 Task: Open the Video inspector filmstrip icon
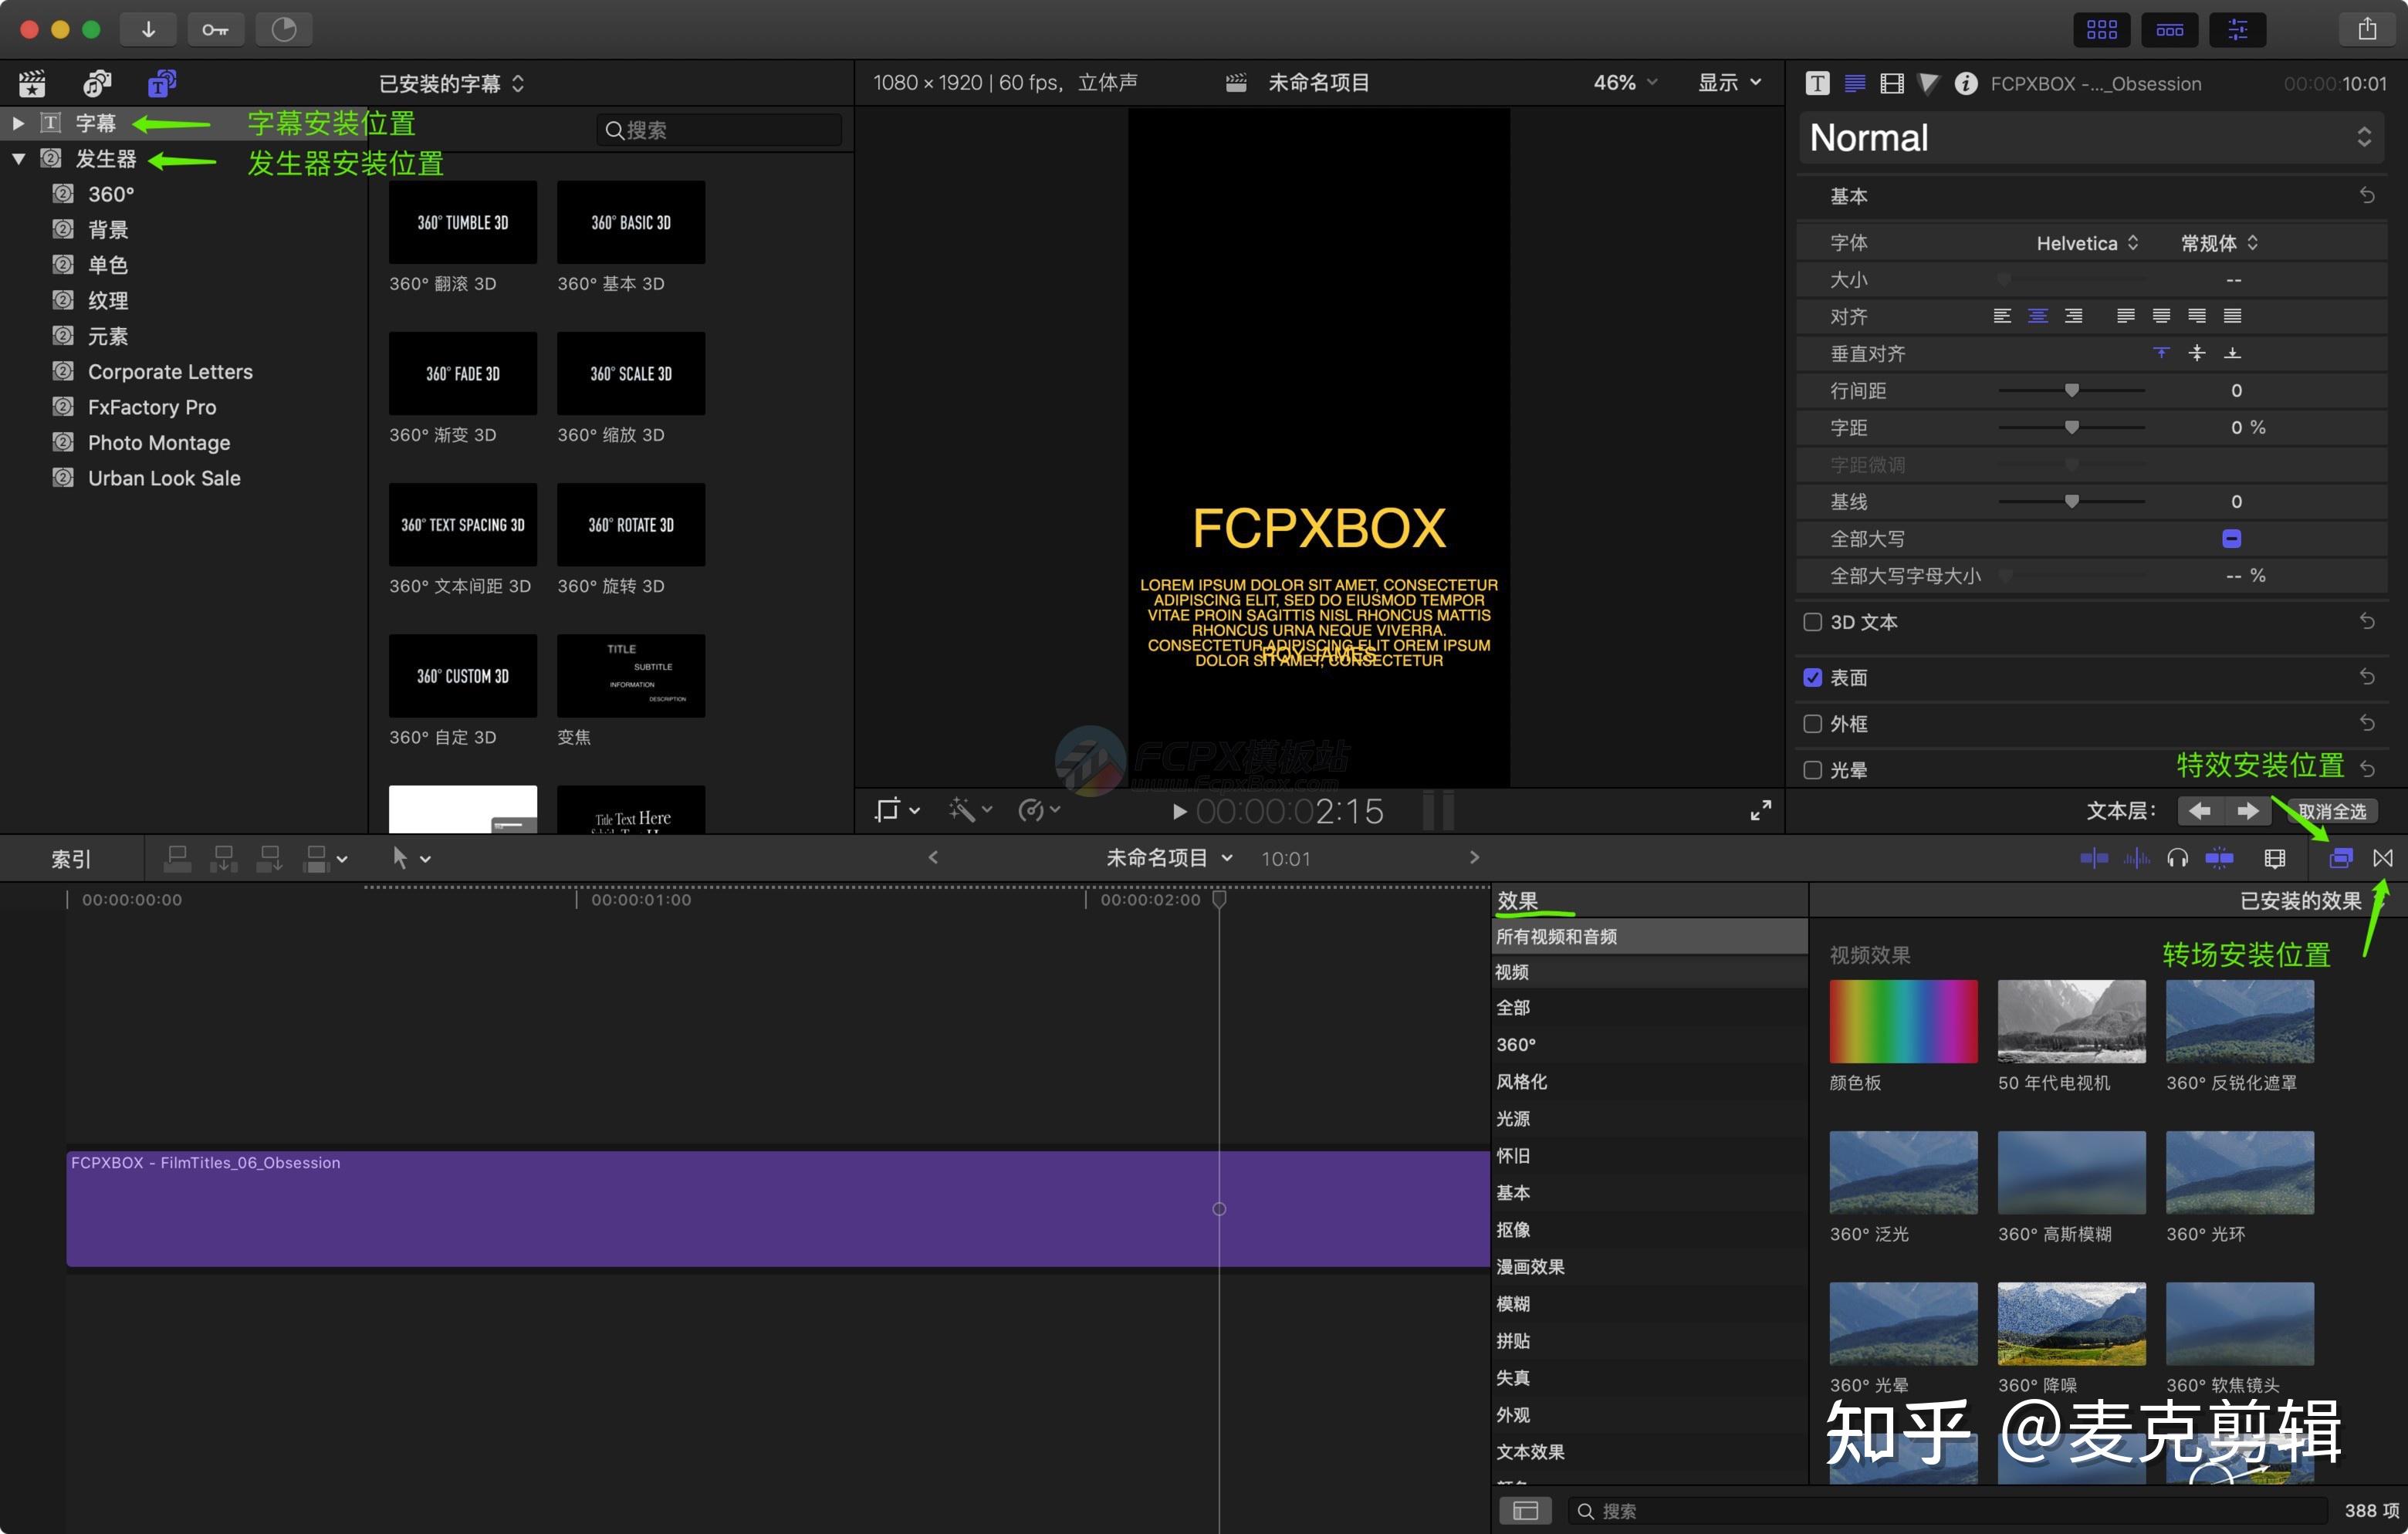pyautogui.click(x=1891, y=83)
